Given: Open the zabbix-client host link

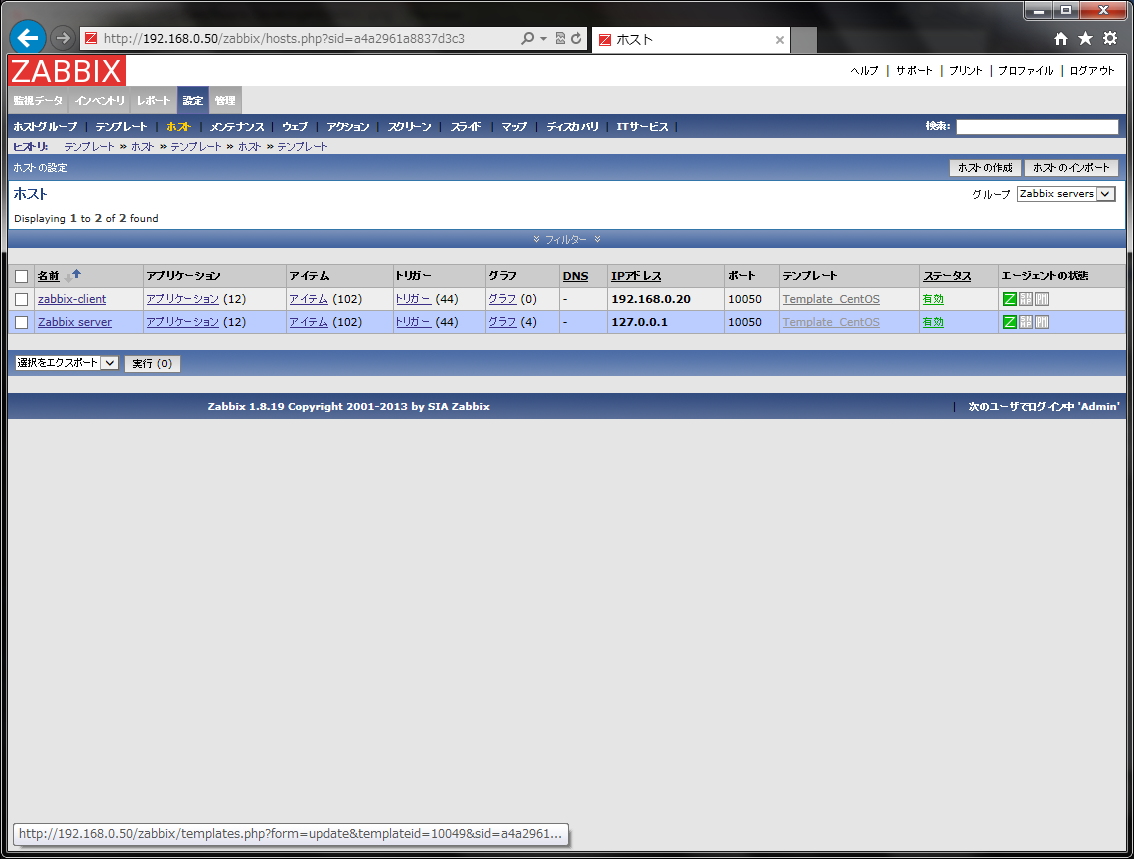Looking at the screenshot, I should (x=72, y=299).
